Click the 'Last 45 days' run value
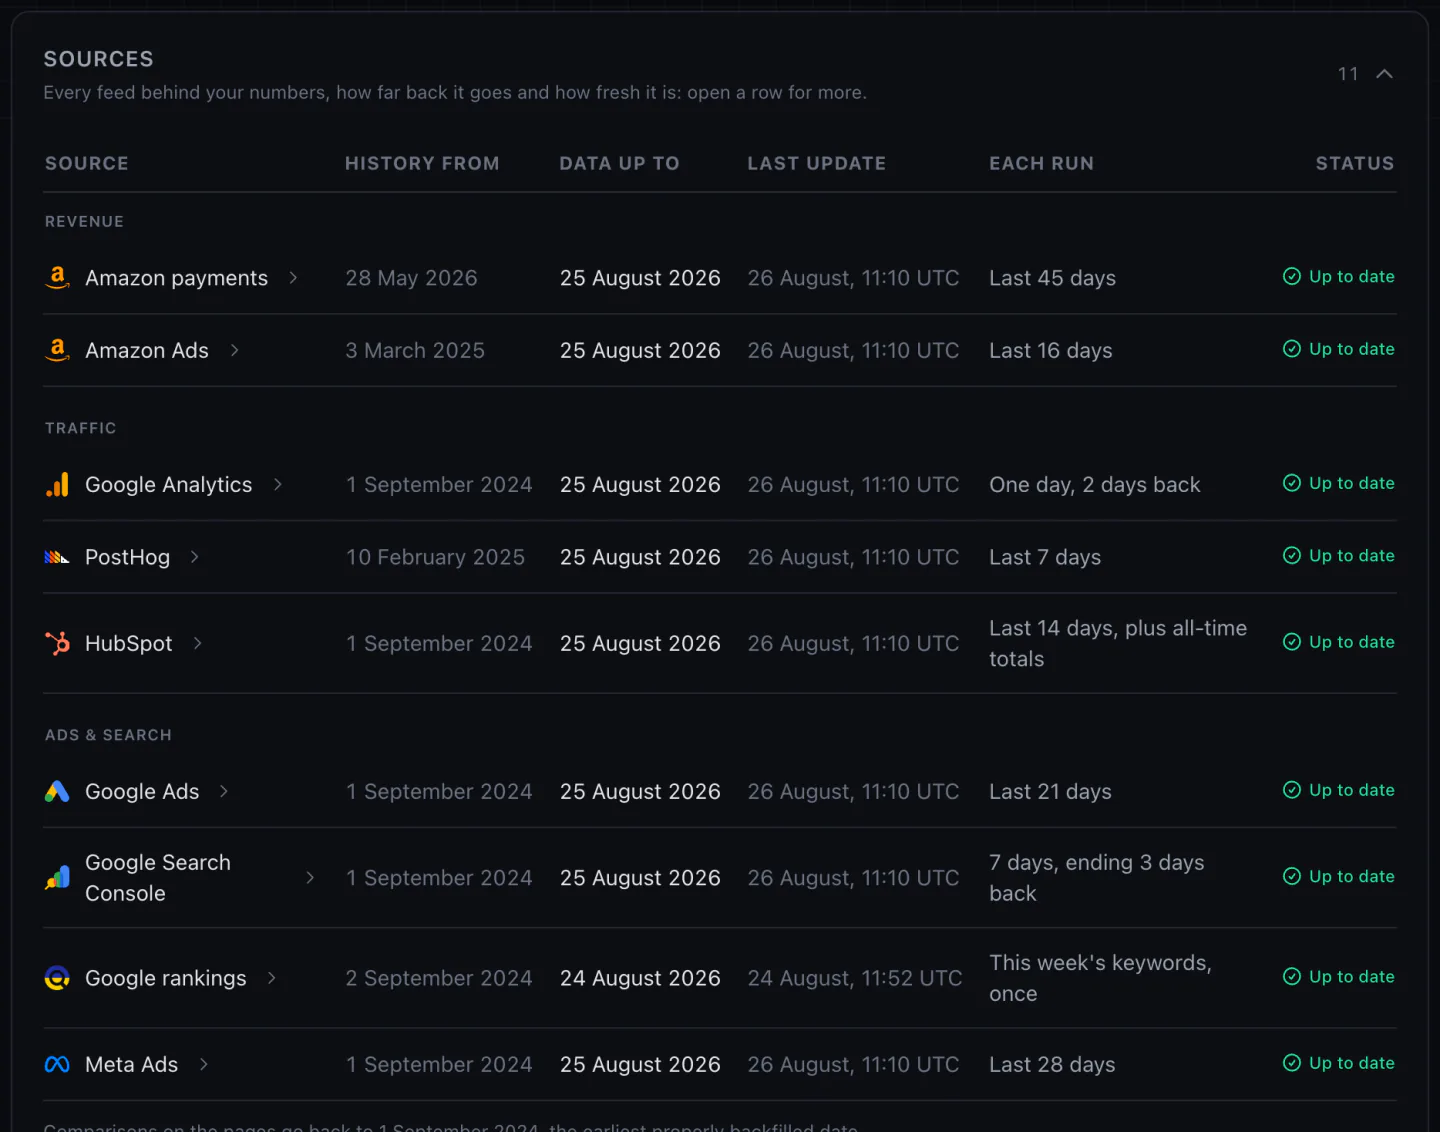The image size is (1440, 1132). pos(1052,278)
